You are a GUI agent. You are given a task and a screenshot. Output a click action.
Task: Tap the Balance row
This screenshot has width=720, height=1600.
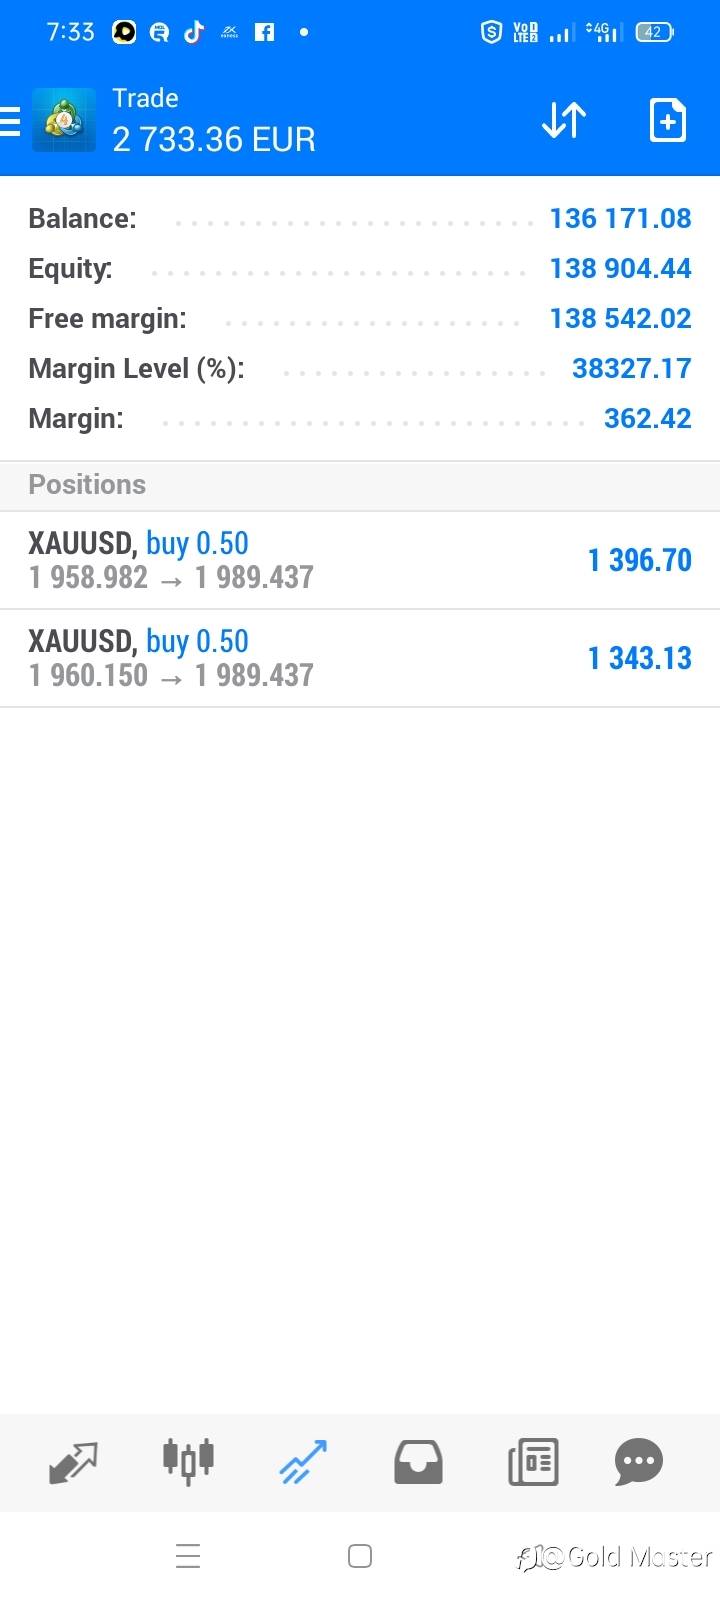tap(360, 219)
